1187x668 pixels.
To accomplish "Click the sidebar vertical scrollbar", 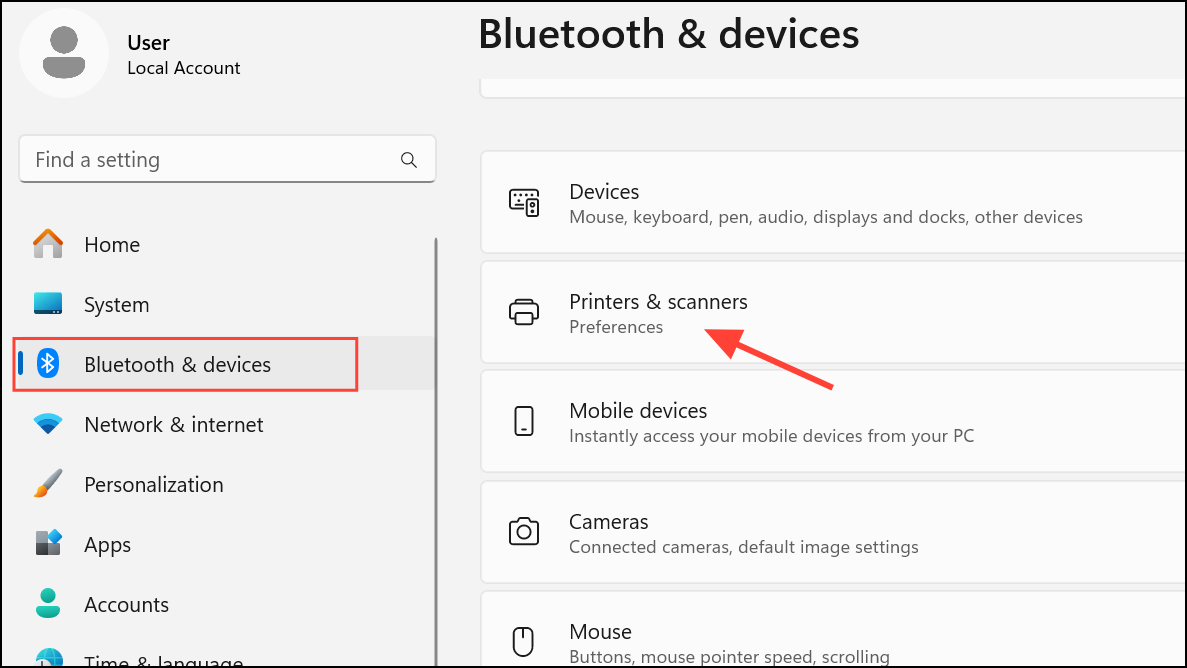I will 436,452.
